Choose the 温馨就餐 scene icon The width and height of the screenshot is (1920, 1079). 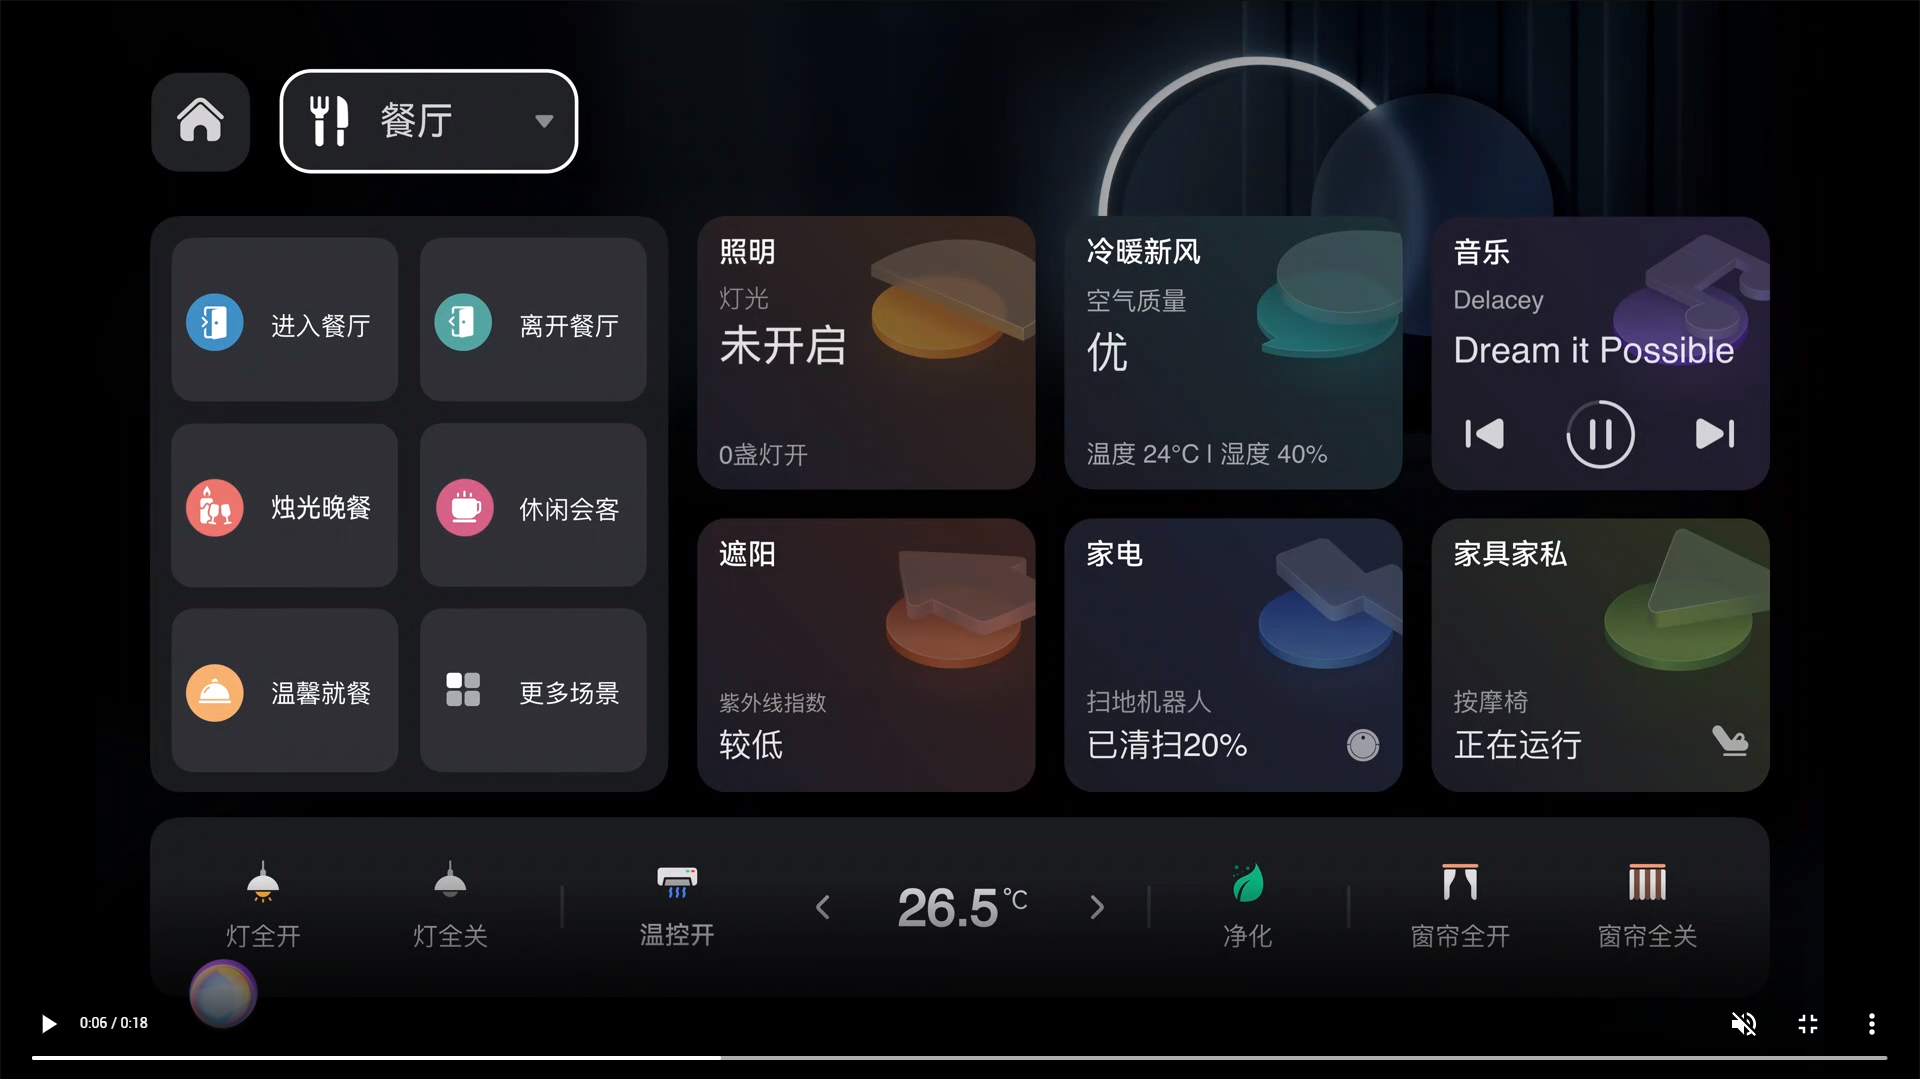pyautogui.click(x=215, y=693)
